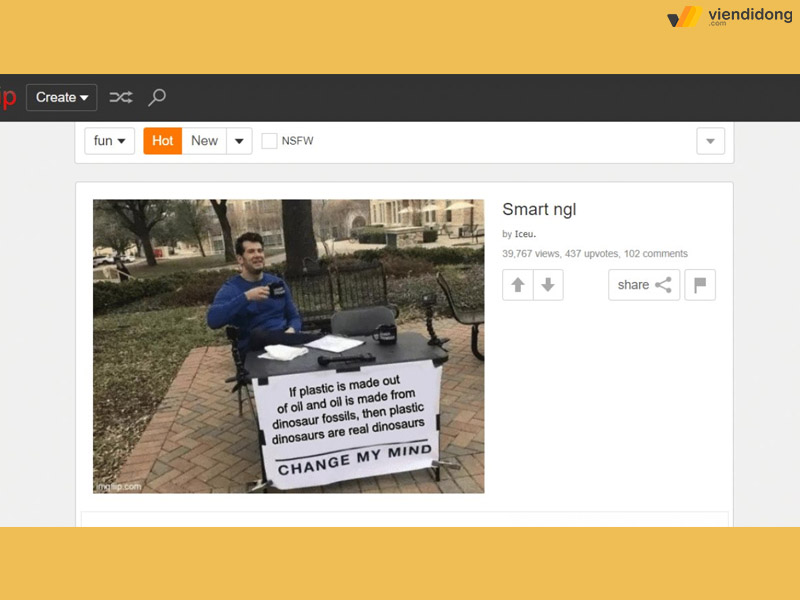Expand the fun stream dropdown
Viewport: 800px width, 600px height.
(109, 141)
